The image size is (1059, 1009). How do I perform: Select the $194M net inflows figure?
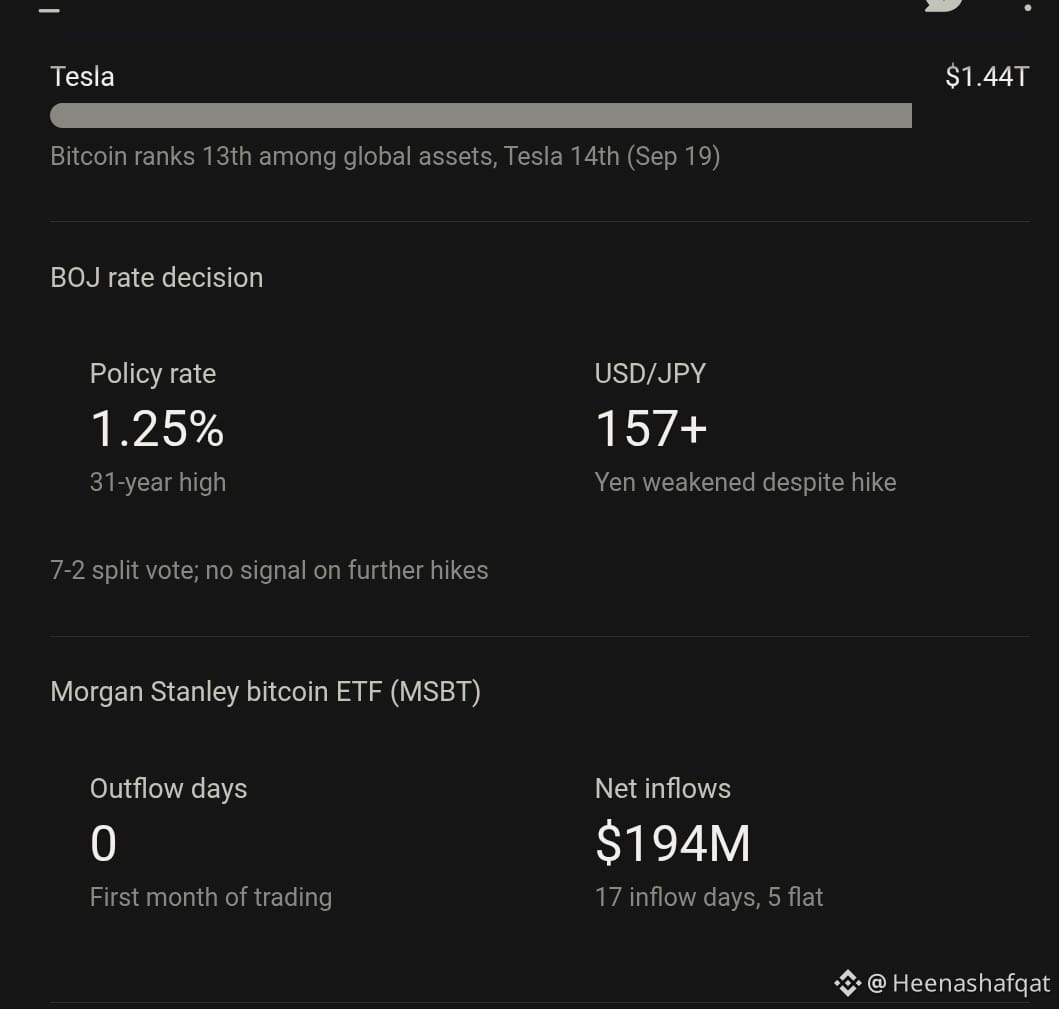(x=673, y=844)
